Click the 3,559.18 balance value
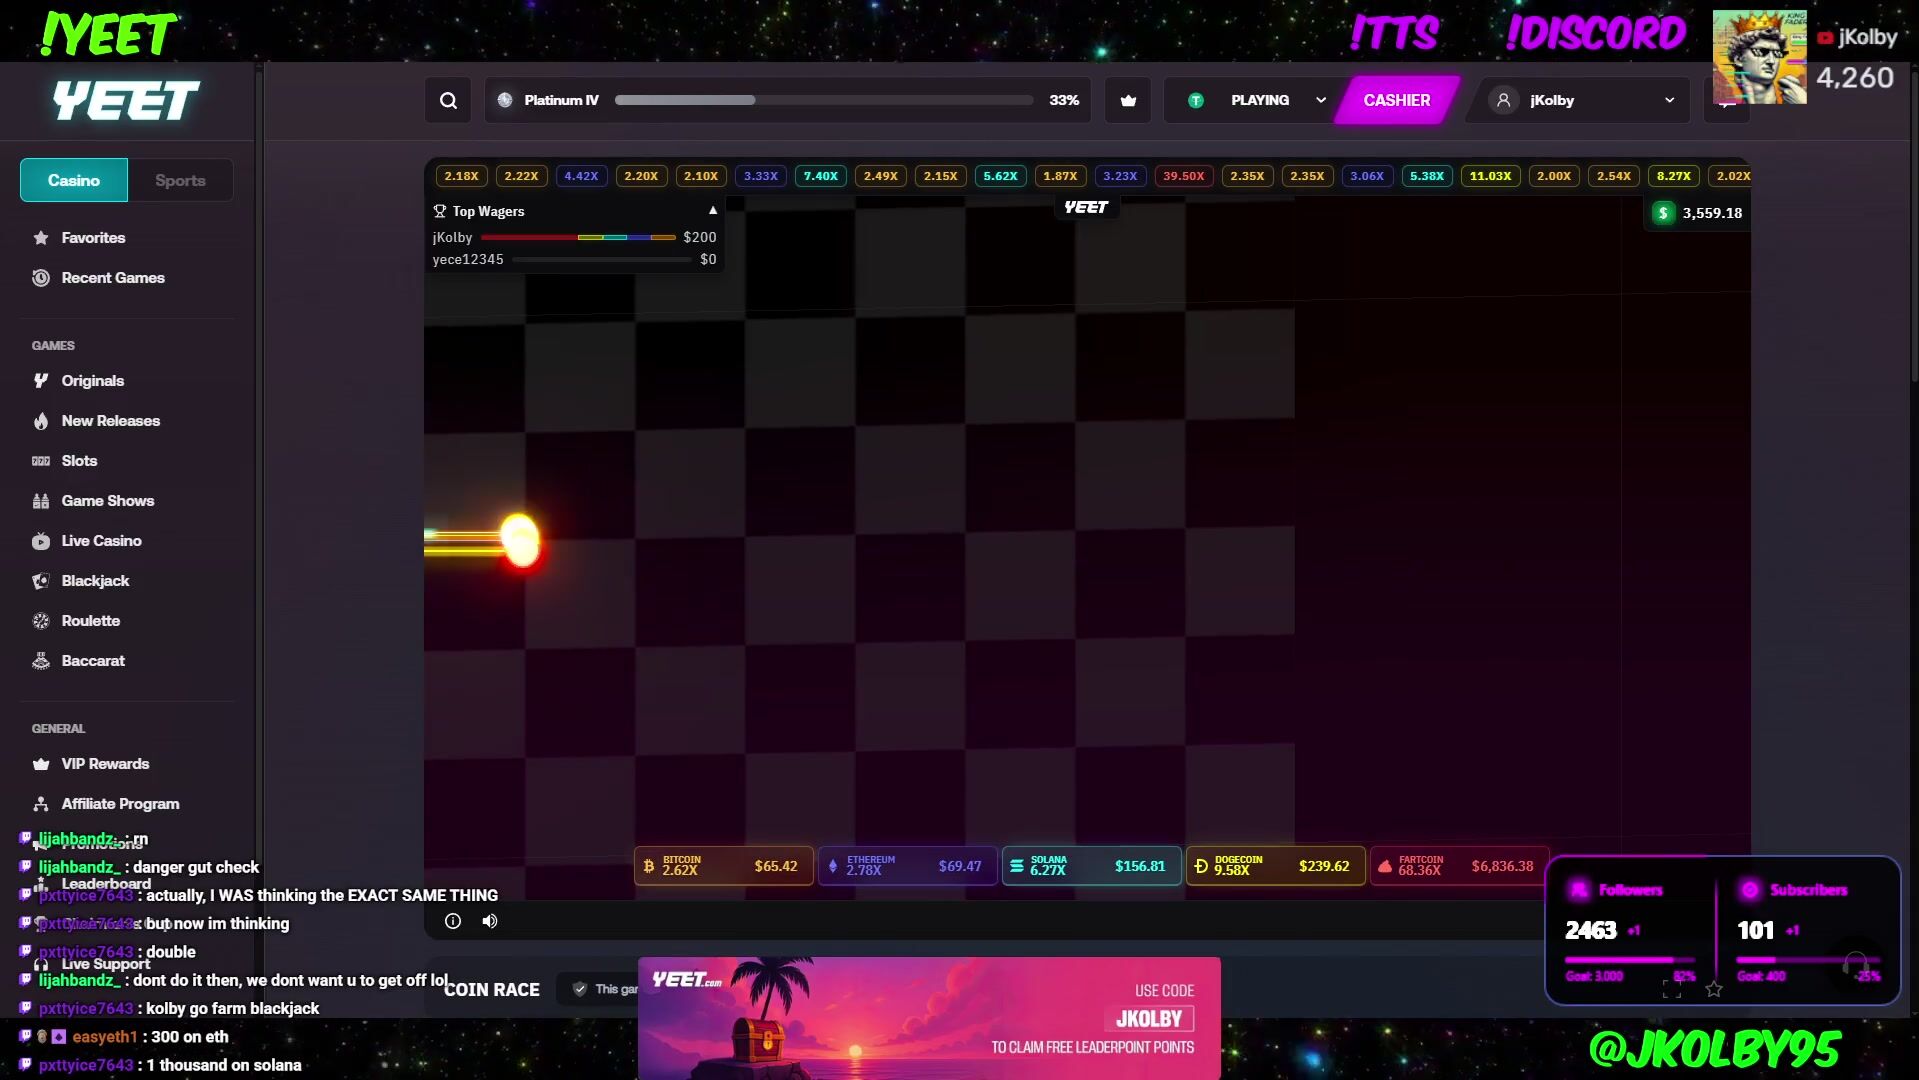1919x1080 pixels. click(1712, 213)
